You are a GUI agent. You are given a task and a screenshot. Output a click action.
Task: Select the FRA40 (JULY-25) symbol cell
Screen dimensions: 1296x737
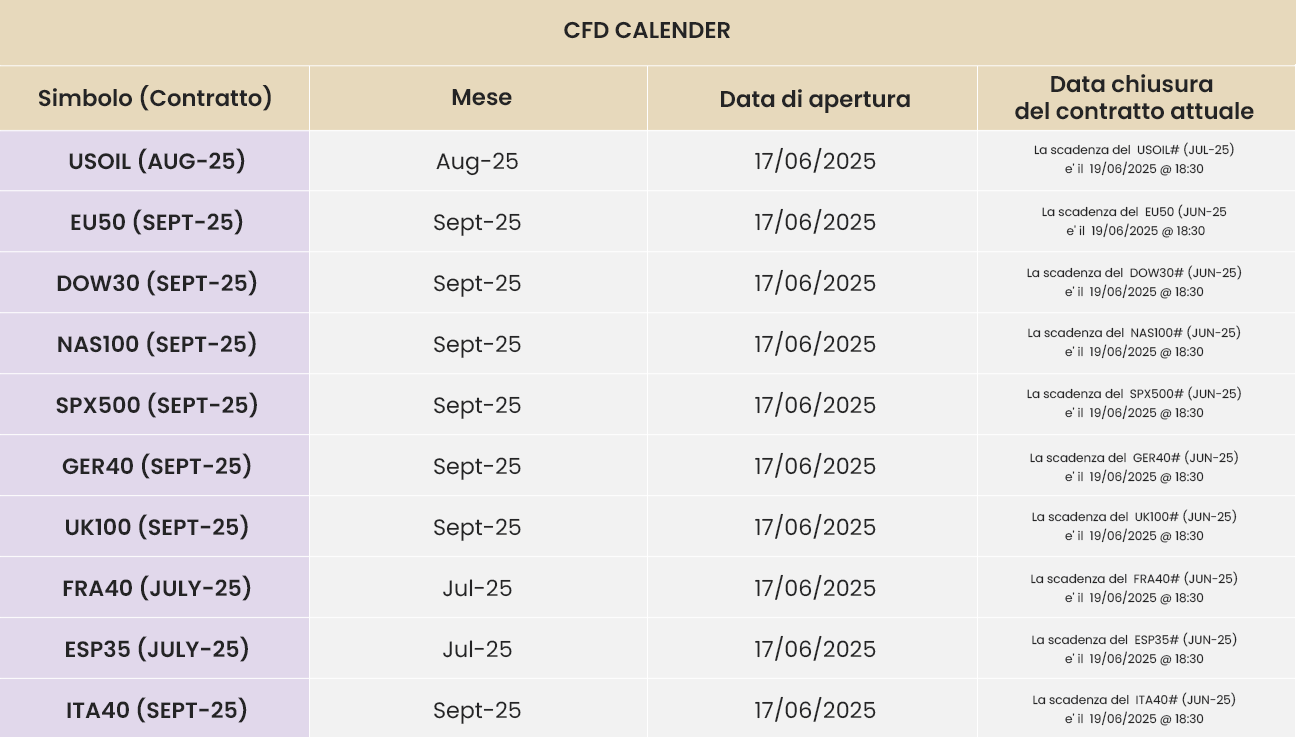pyautogui.click(x=157, y=588)
